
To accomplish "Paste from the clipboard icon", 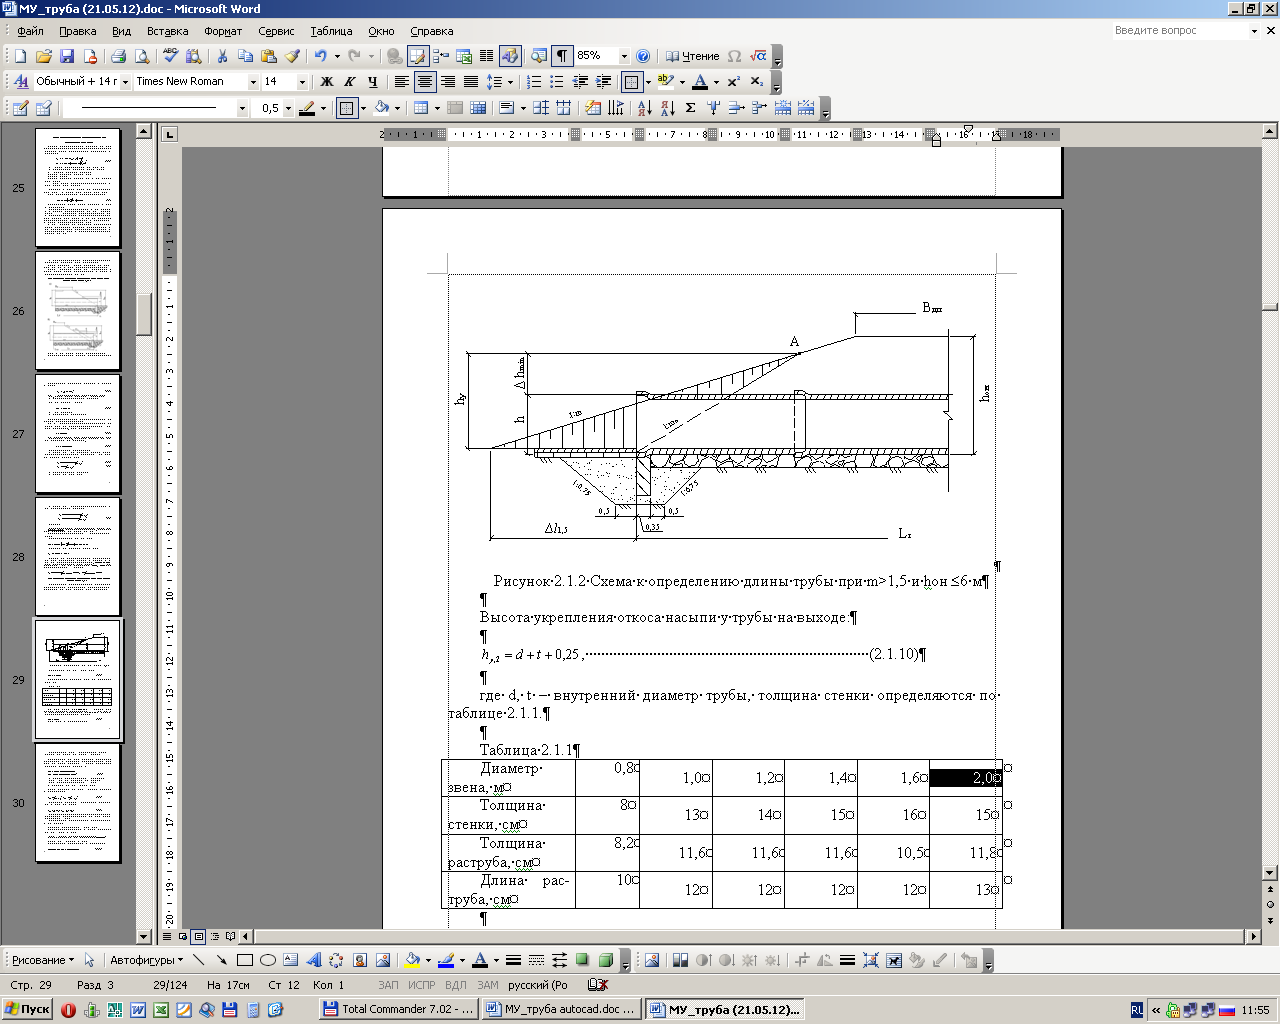I will tap(268, 56).
